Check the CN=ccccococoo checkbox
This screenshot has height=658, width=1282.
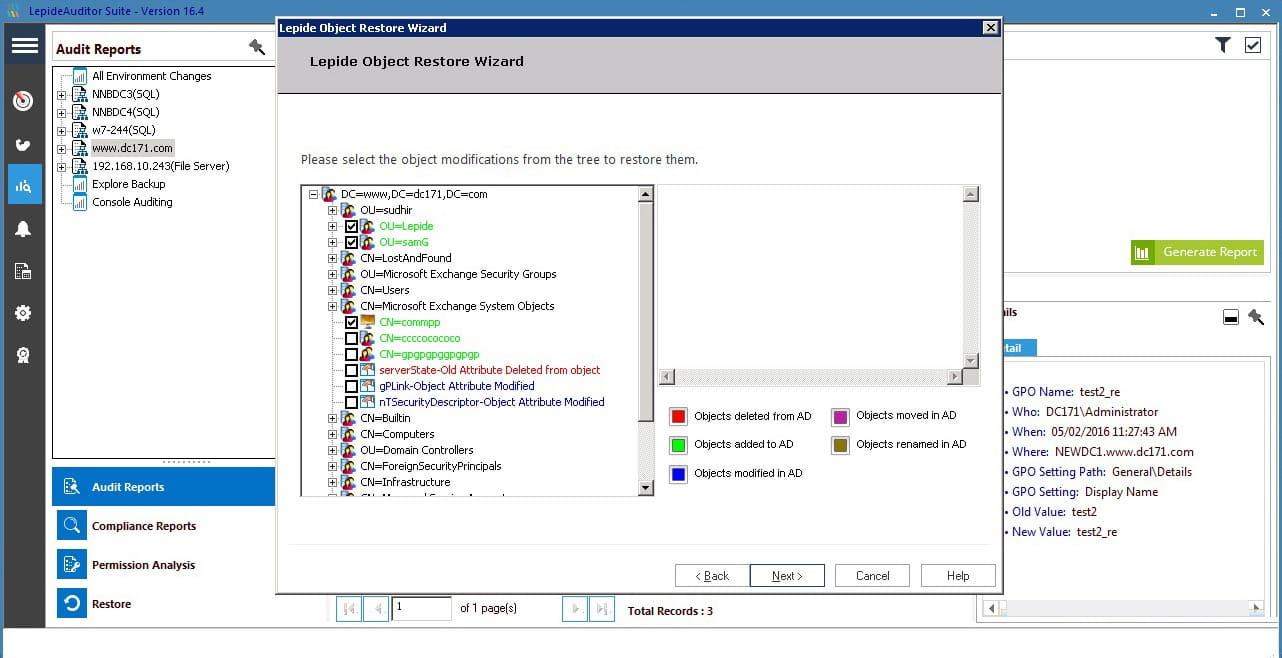(x=351, y=339)
